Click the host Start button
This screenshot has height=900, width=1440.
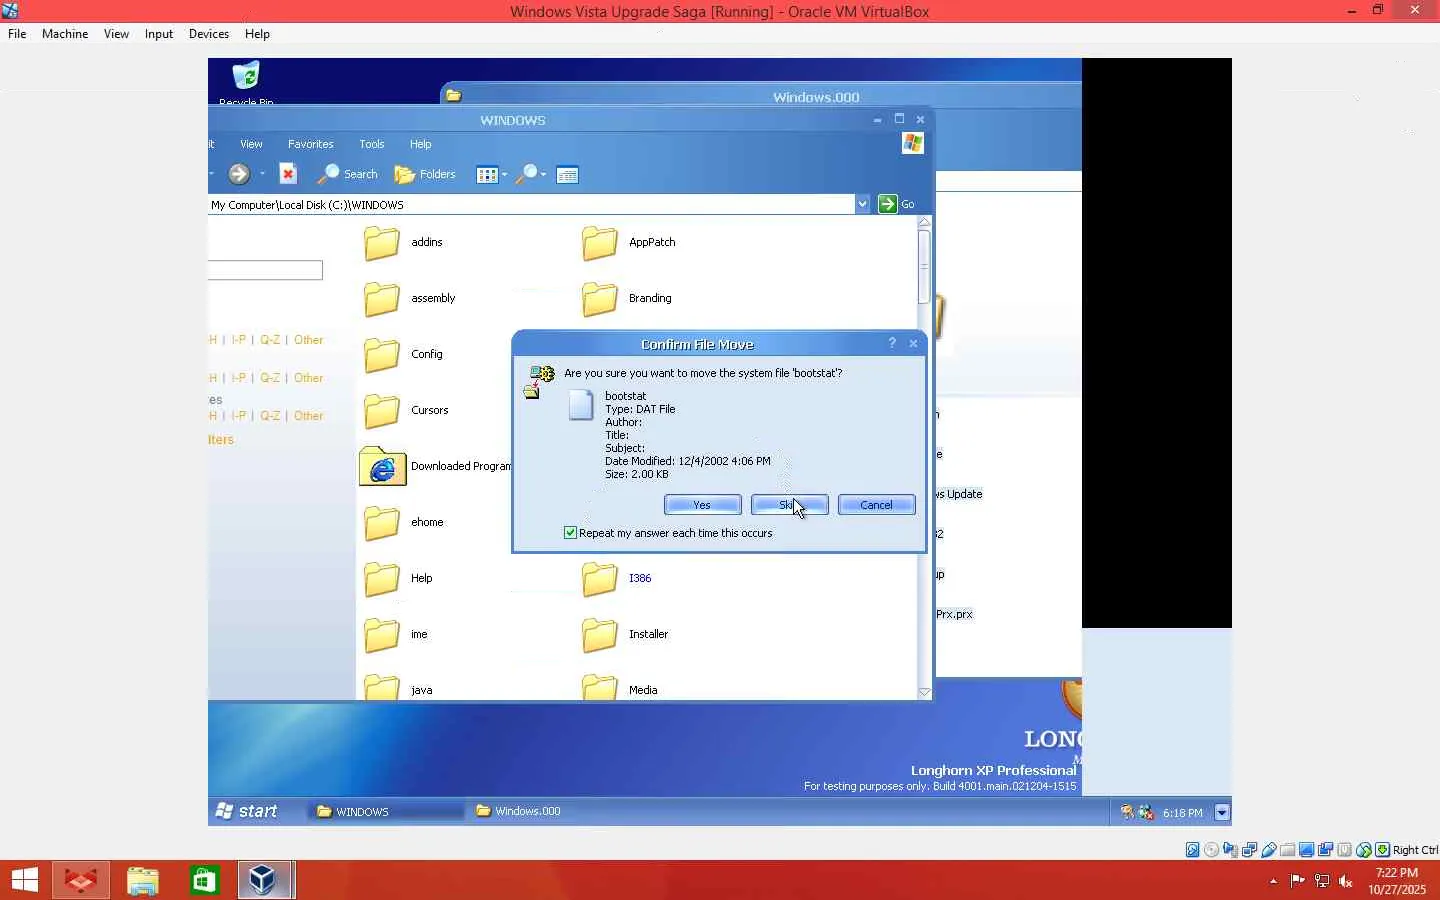(25, 880)
